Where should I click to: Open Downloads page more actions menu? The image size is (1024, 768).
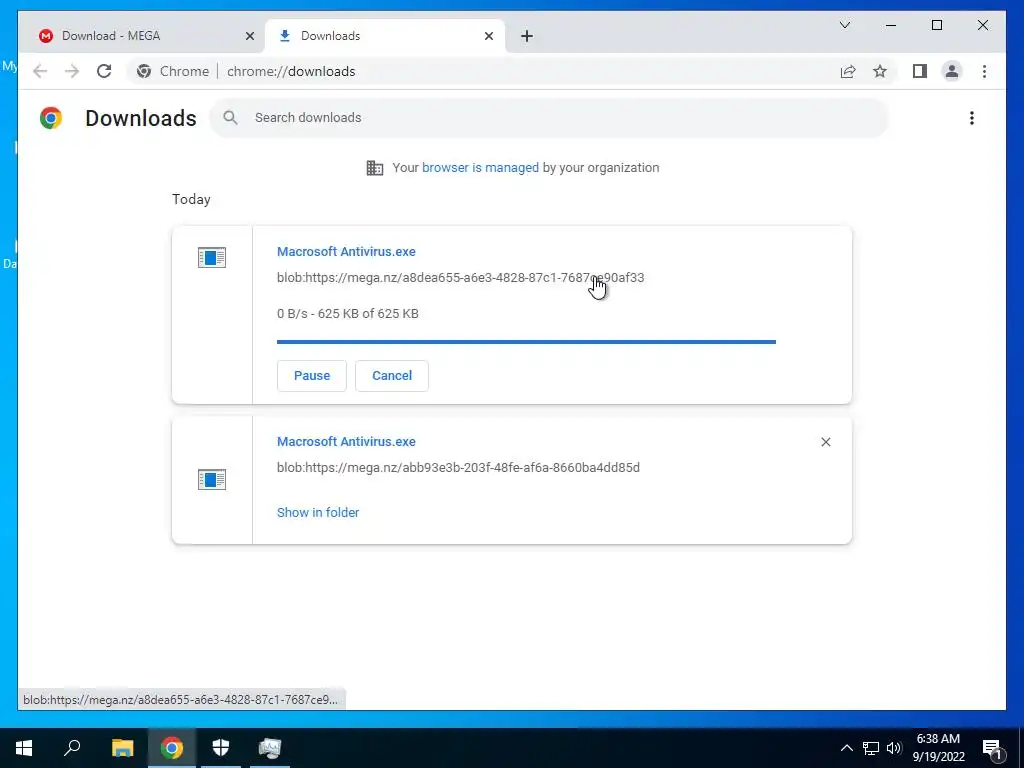972,118
